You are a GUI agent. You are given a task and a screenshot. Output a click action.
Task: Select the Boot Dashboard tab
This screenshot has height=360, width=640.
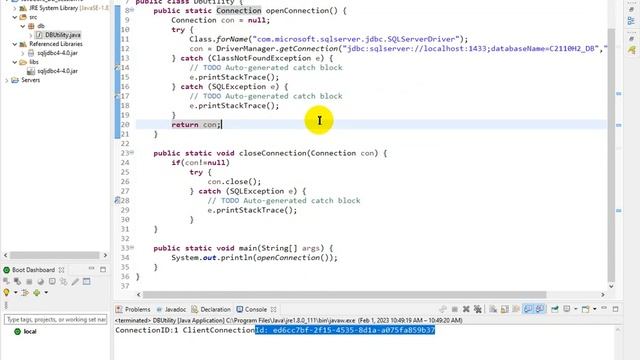coord(29,270)
